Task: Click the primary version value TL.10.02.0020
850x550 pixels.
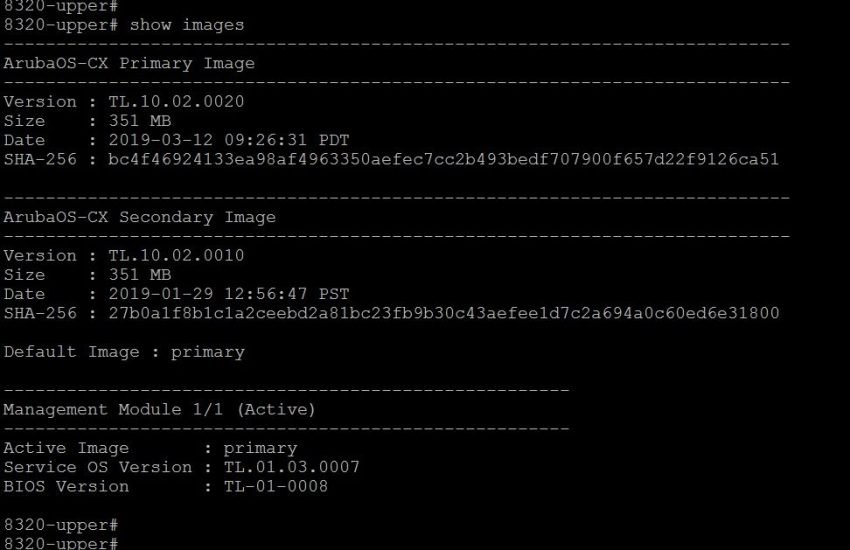Action: 176,101
